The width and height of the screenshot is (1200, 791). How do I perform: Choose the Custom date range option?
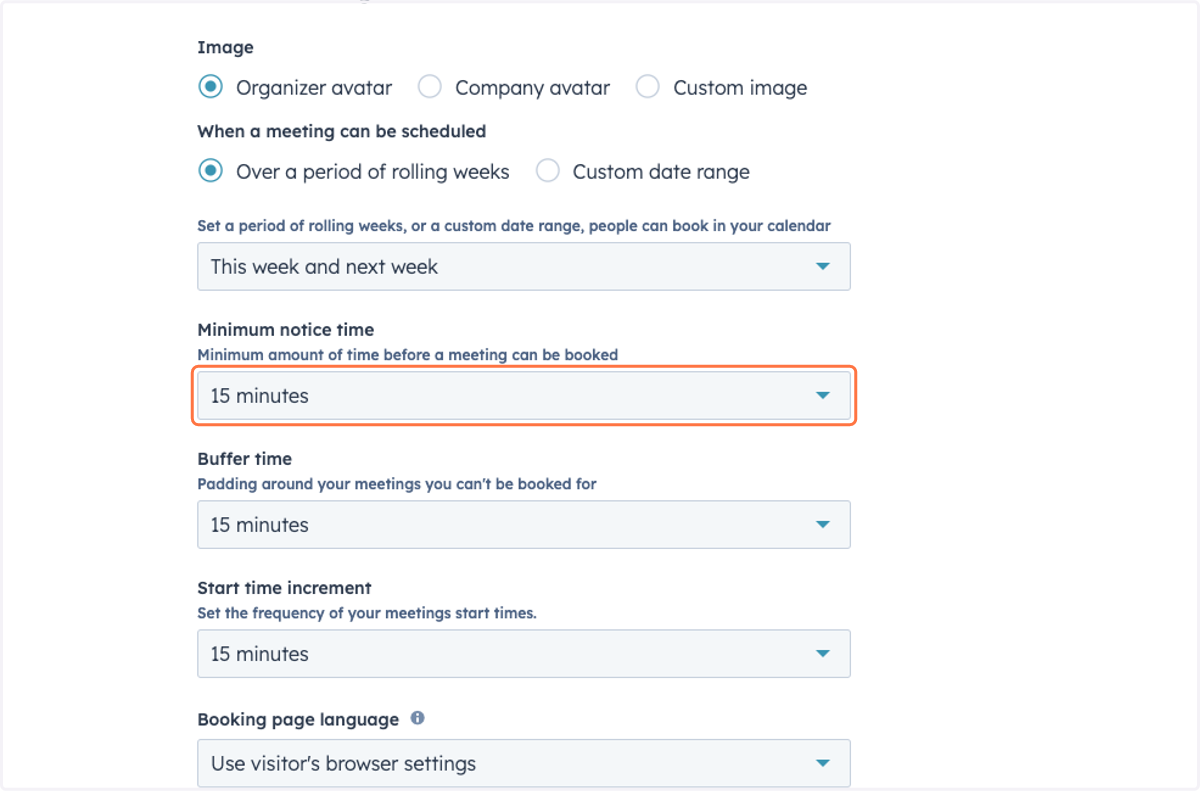[x=547, y=171]
